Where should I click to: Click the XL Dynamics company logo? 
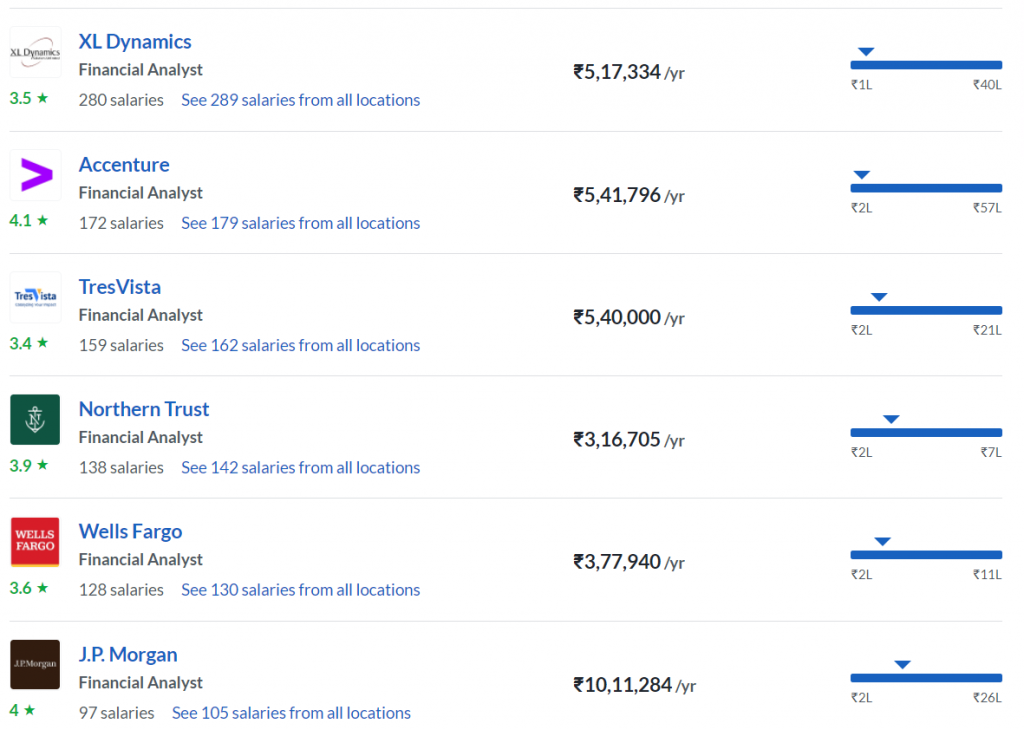click(35, 52)
